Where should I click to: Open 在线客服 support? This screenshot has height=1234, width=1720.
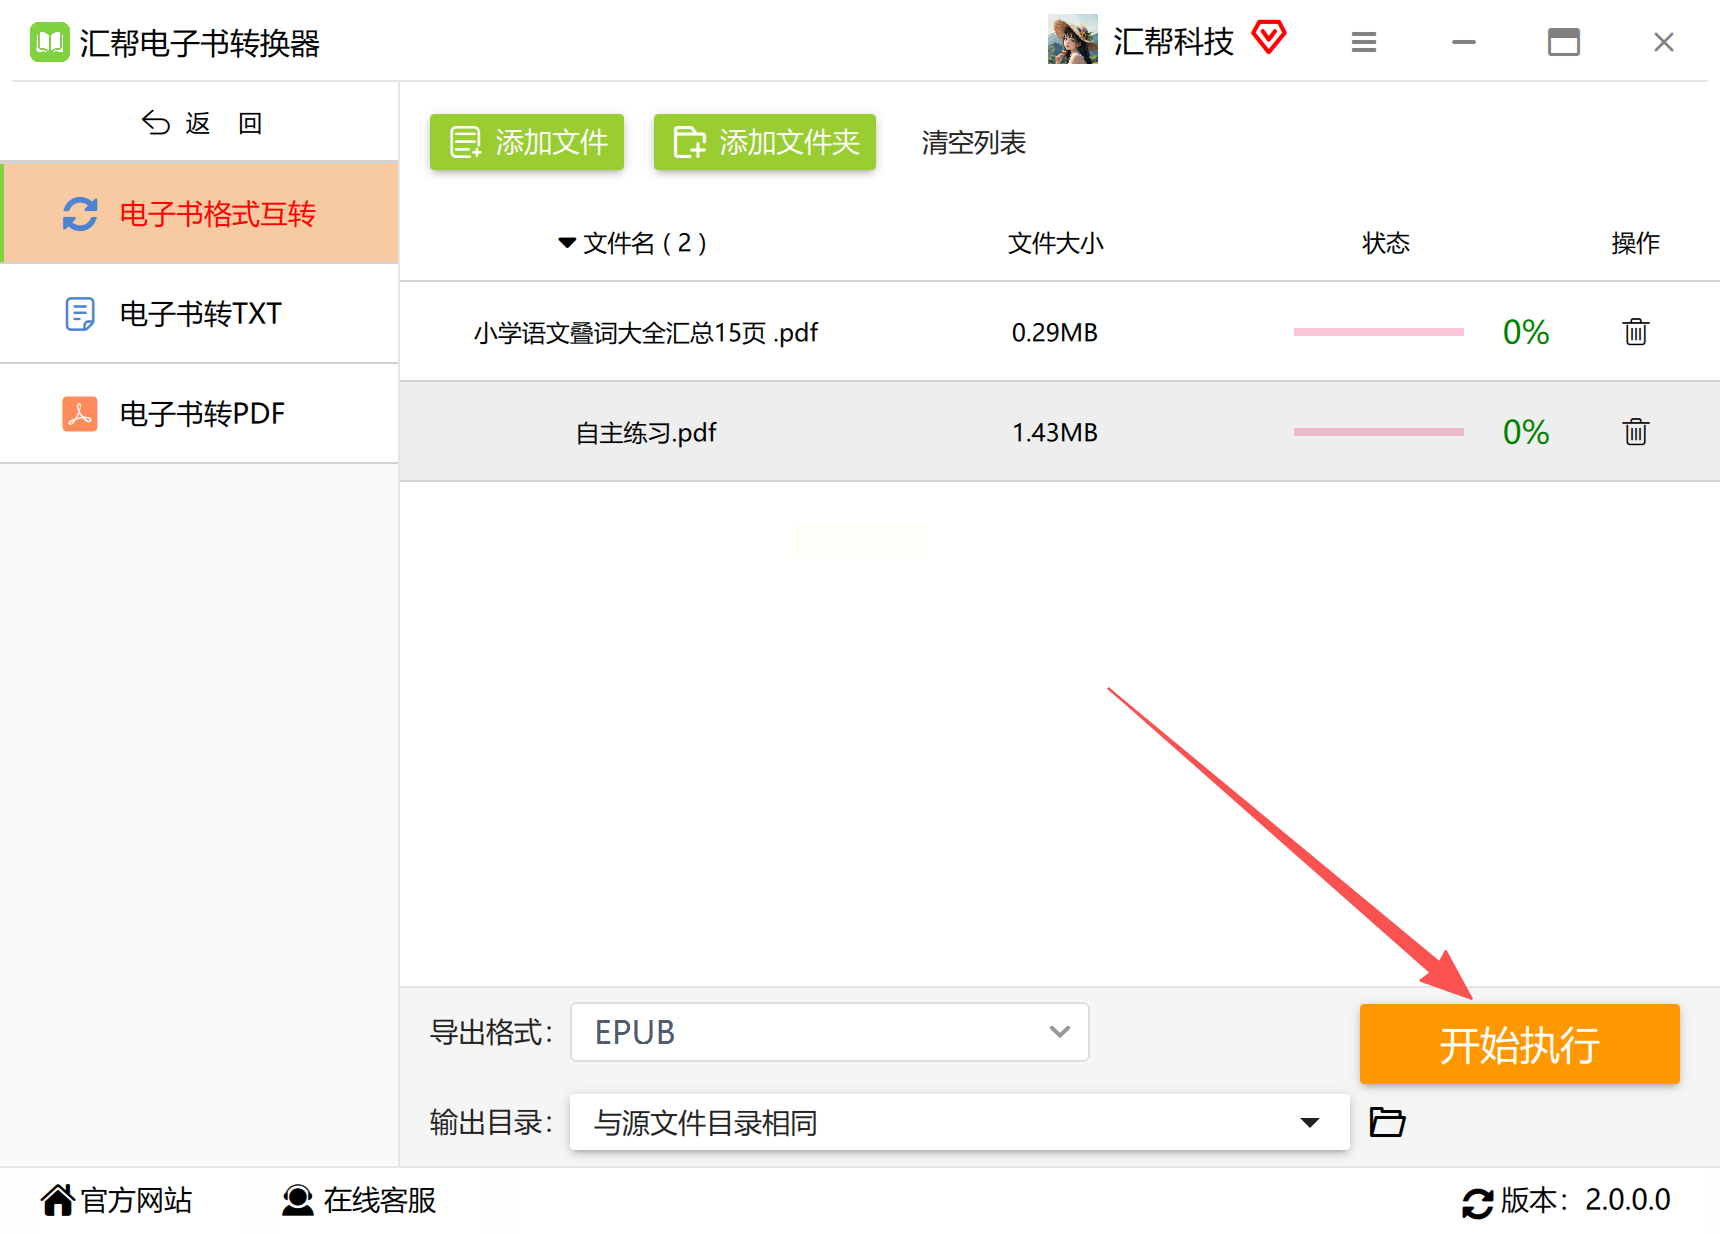point(359,1200)
